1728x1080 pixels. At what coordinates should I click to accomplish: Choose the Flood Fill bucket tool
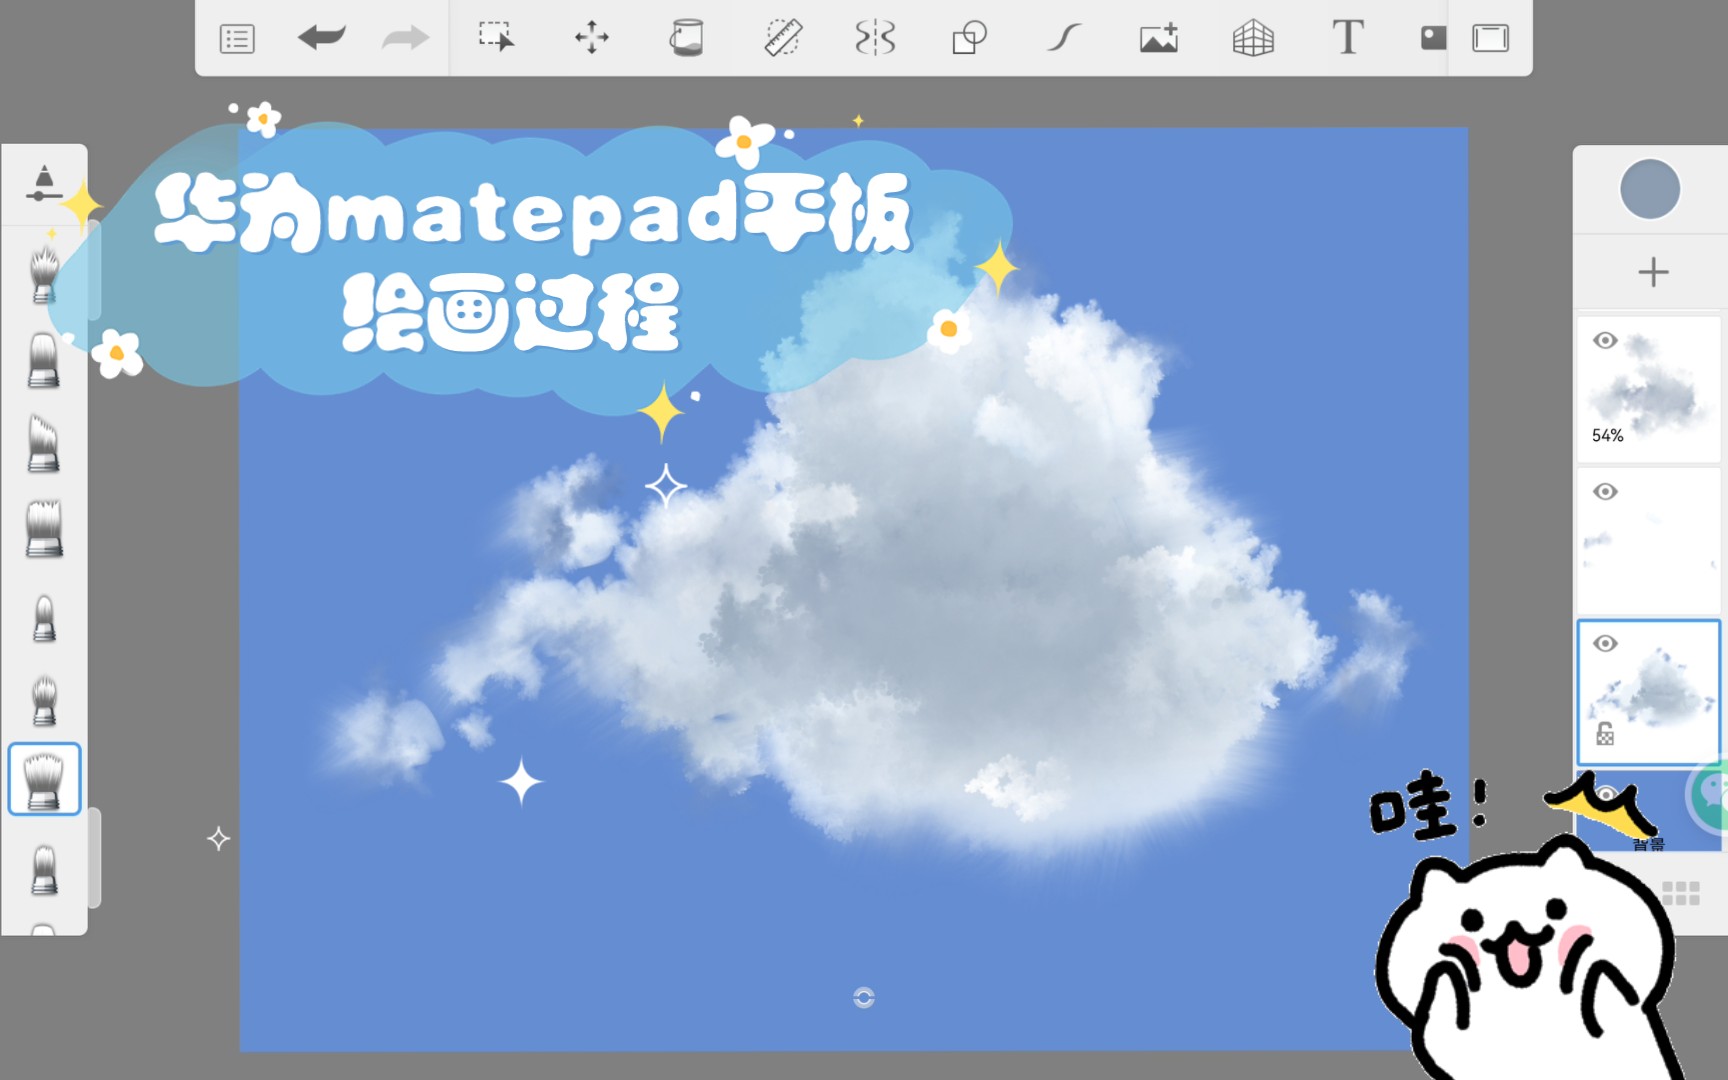click(686, 38)
